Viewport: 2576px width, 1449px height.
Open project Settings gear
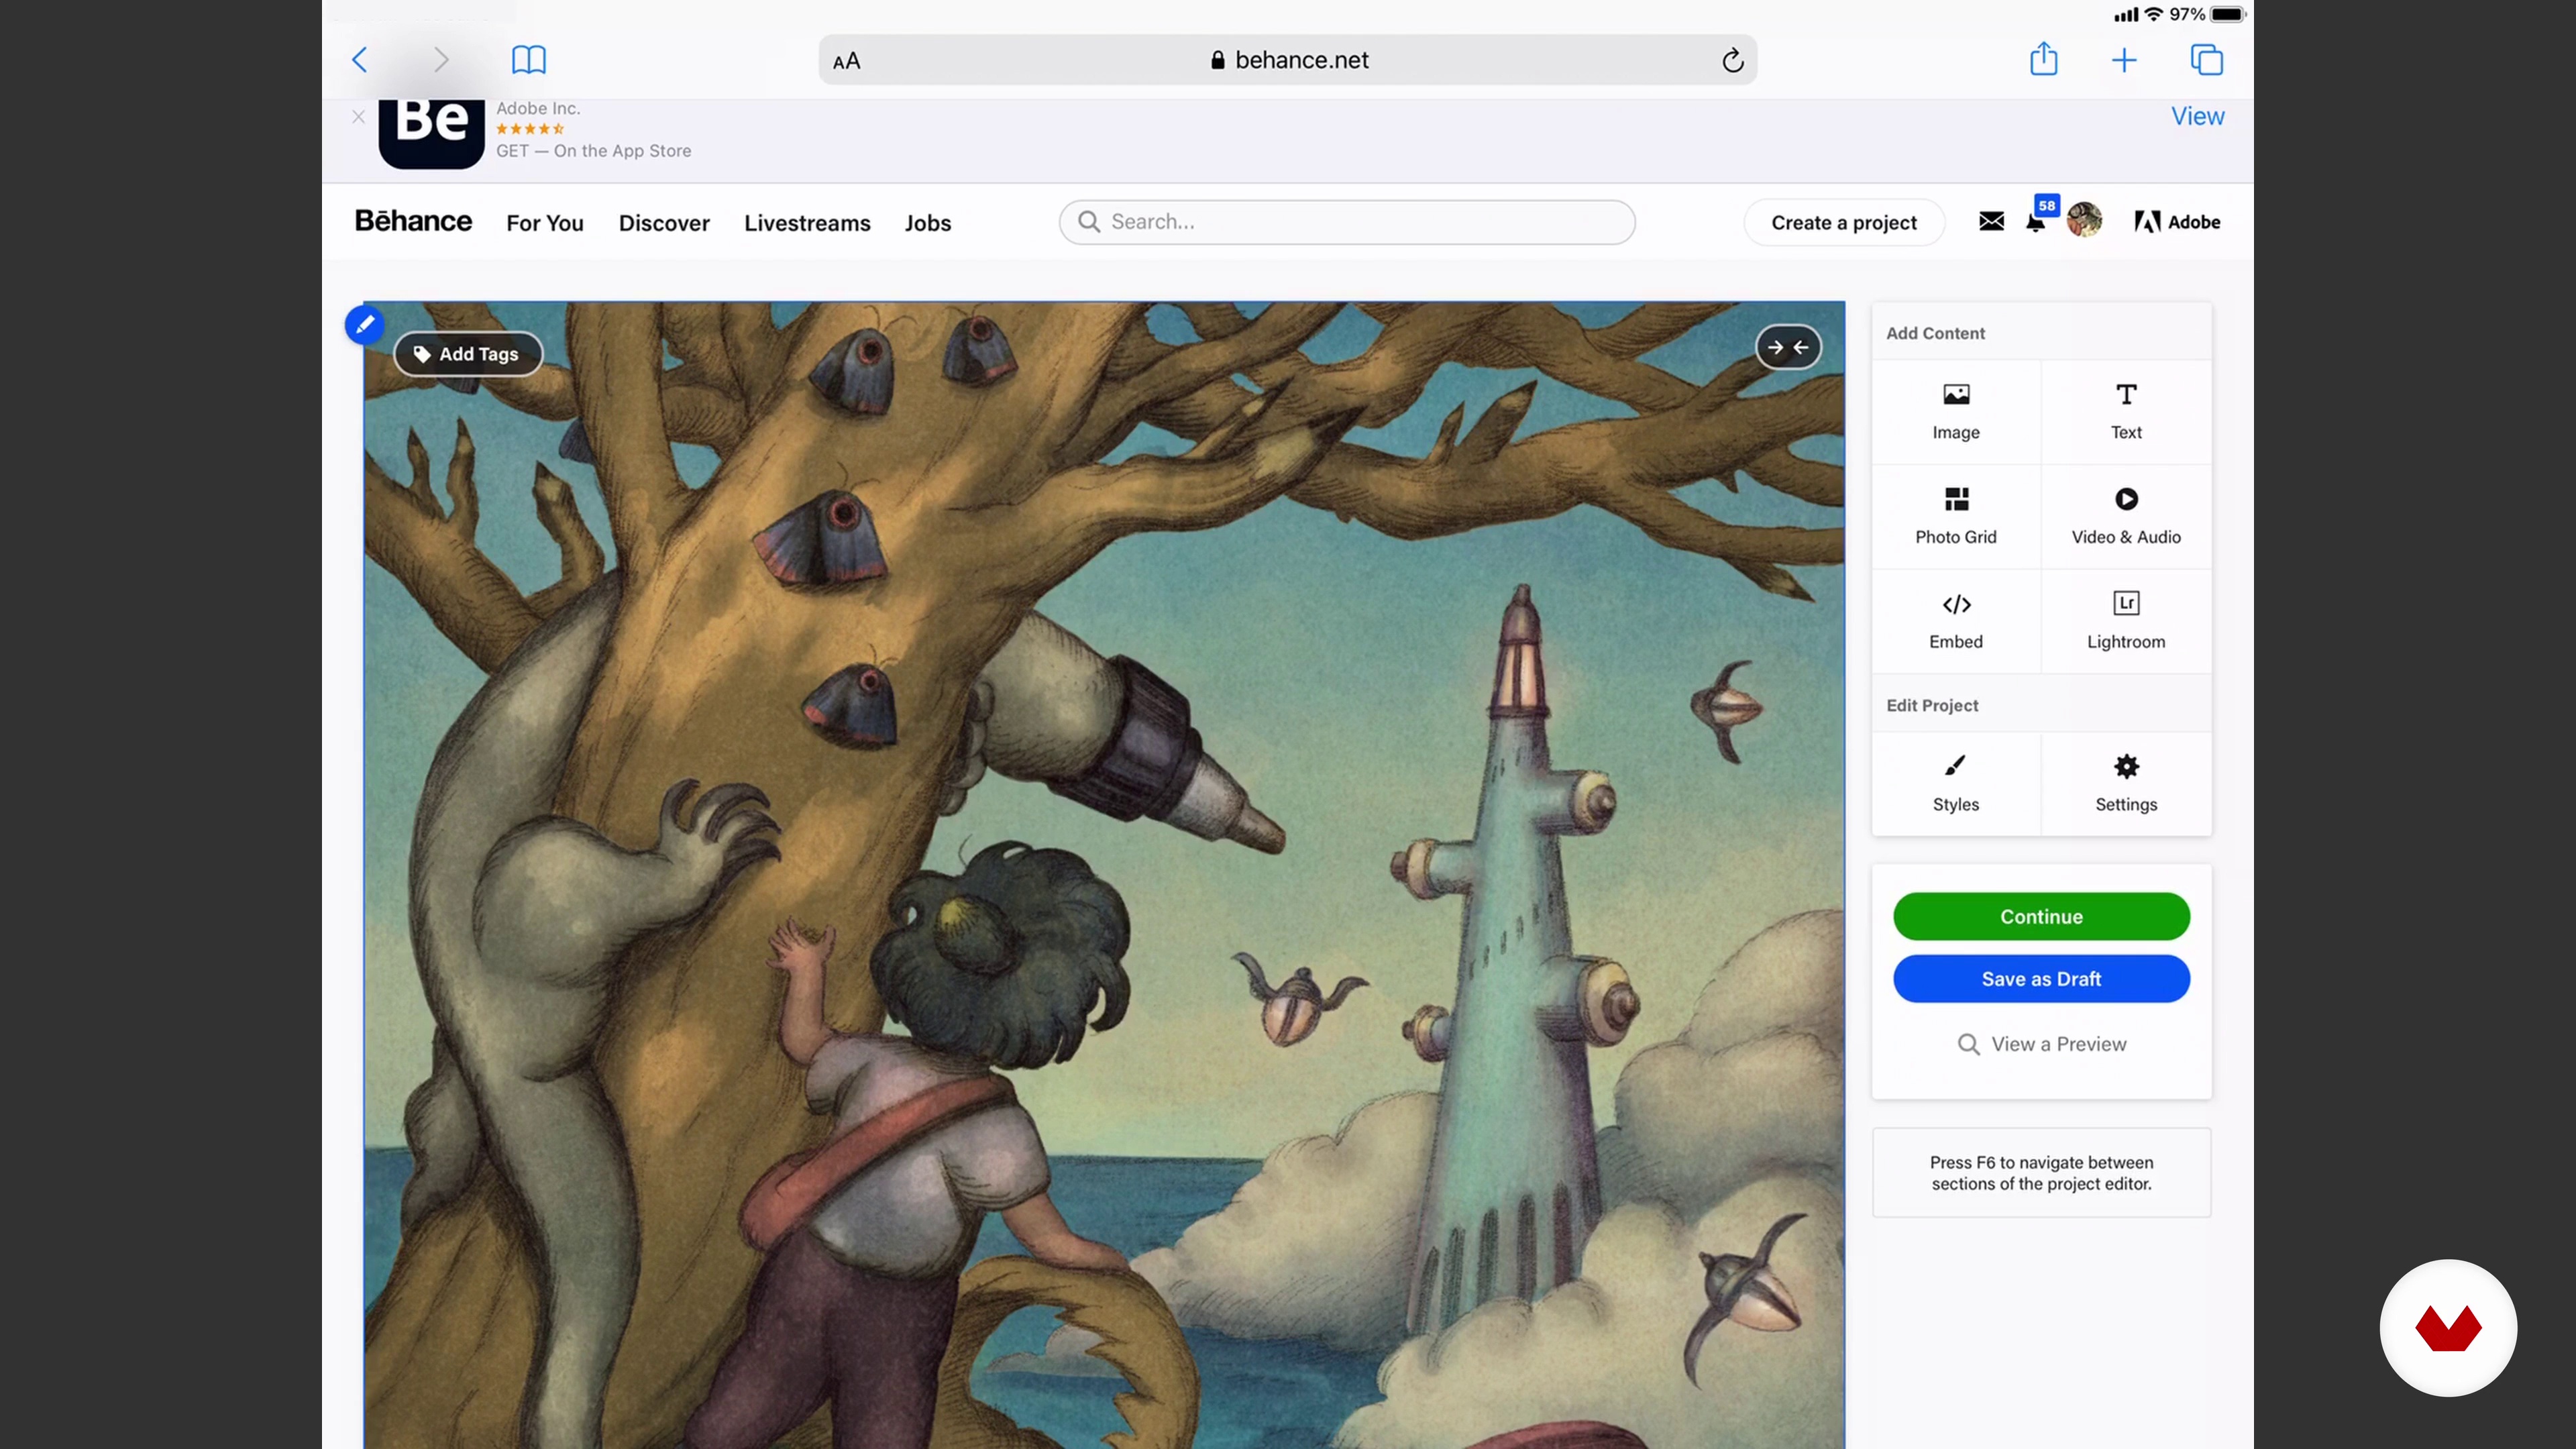[2126, 783]
